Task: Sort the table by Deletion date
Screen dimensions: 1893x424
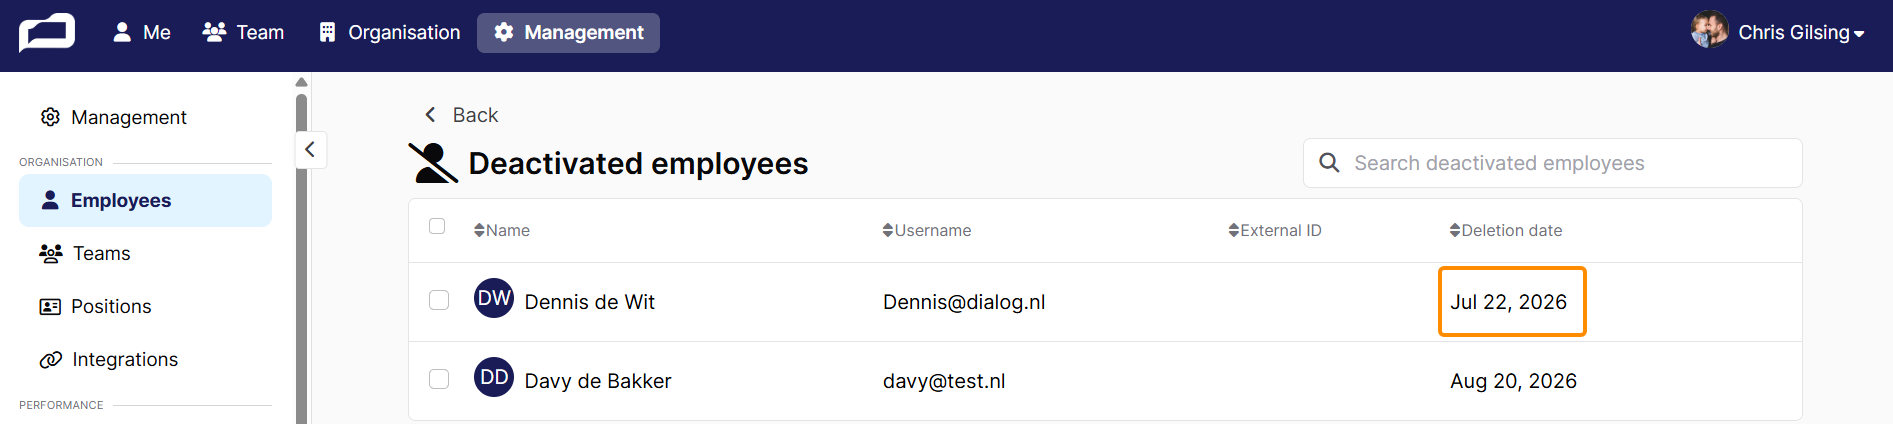Action: [x=1506, y=230]
